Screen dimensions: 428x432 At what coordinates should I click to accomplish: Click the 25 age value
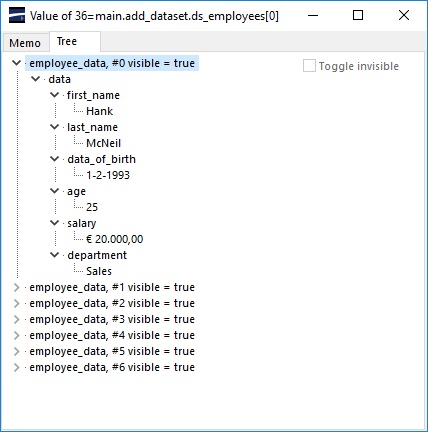[x=92, y=207]
